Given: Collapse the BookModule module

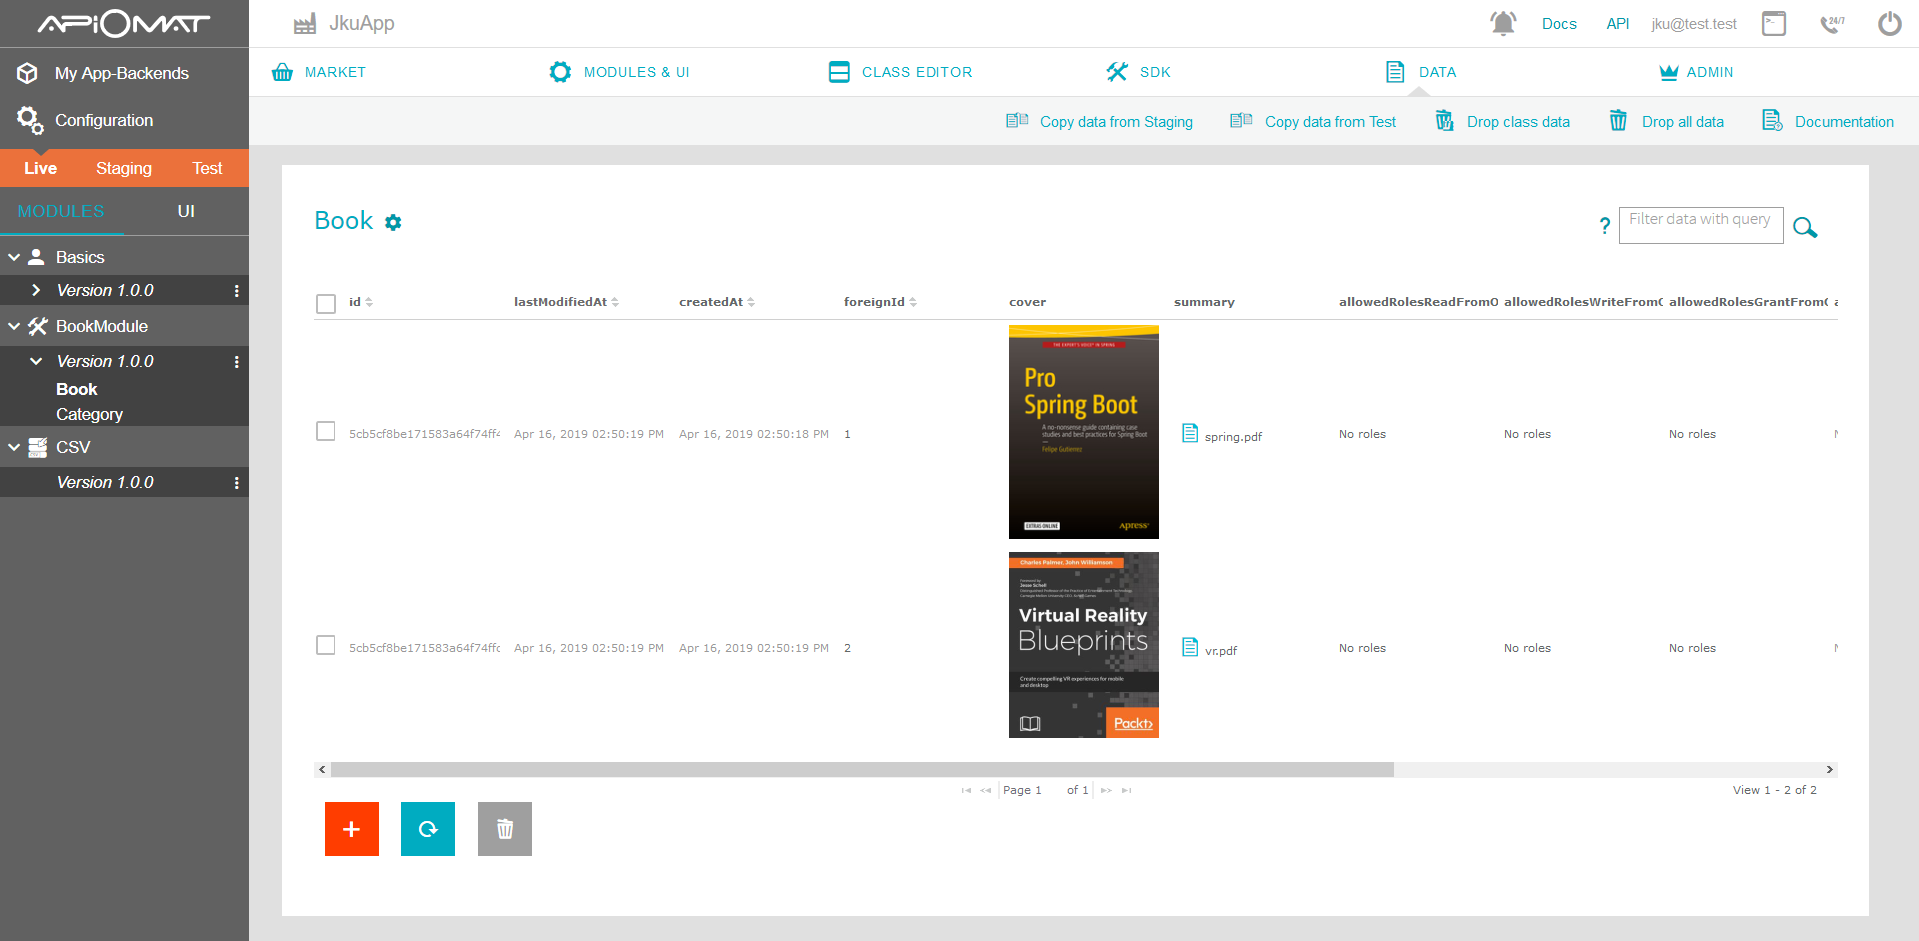Looking at the screenshot, I should pyautogui.click(x=14, y=326).
